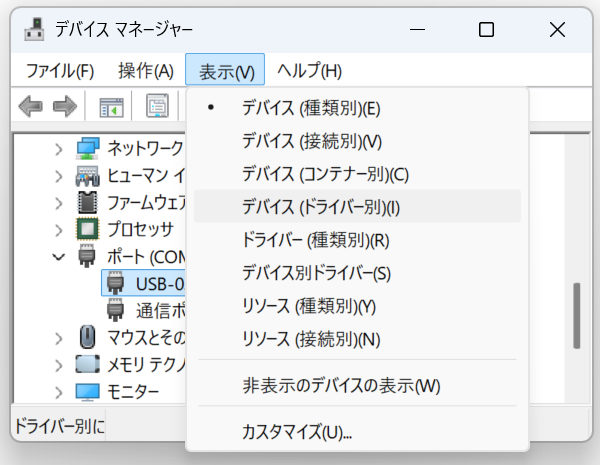Select デバイス (接続別)(V) view option
This screenshot has width=600, height=465.
(x=357, y=141)
